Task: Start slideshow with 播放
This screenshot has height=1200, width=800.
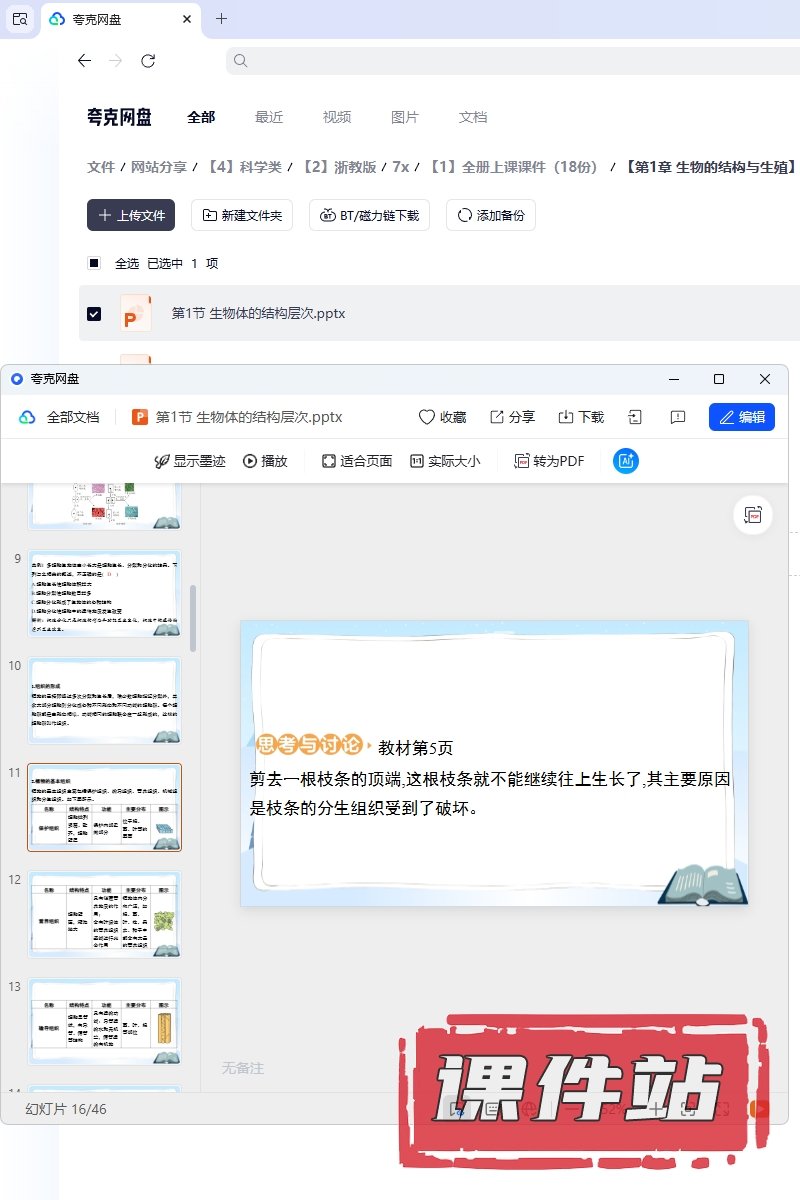Action: pyautogui.click(x=265, y=461)
